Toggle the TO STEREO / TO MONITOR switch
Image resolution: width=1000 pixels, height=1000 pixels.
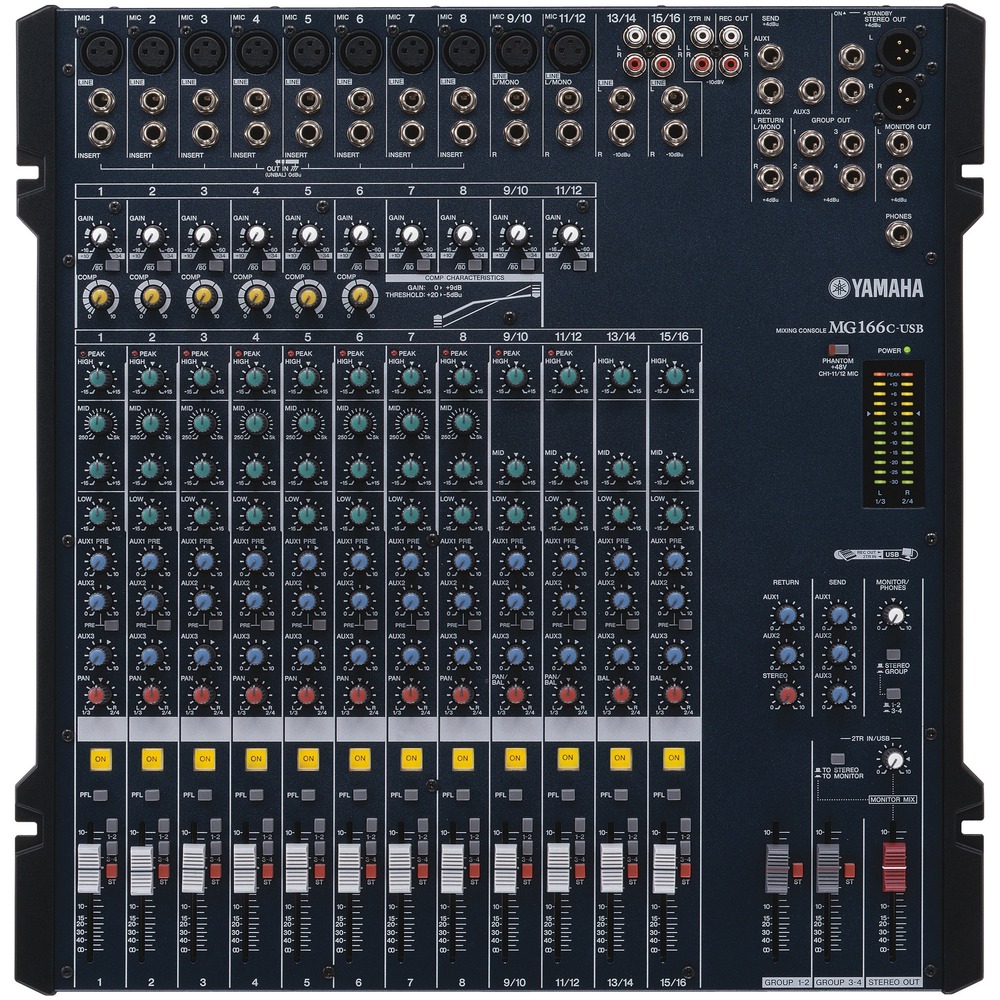pyautogui.click(x=837, y=759)
